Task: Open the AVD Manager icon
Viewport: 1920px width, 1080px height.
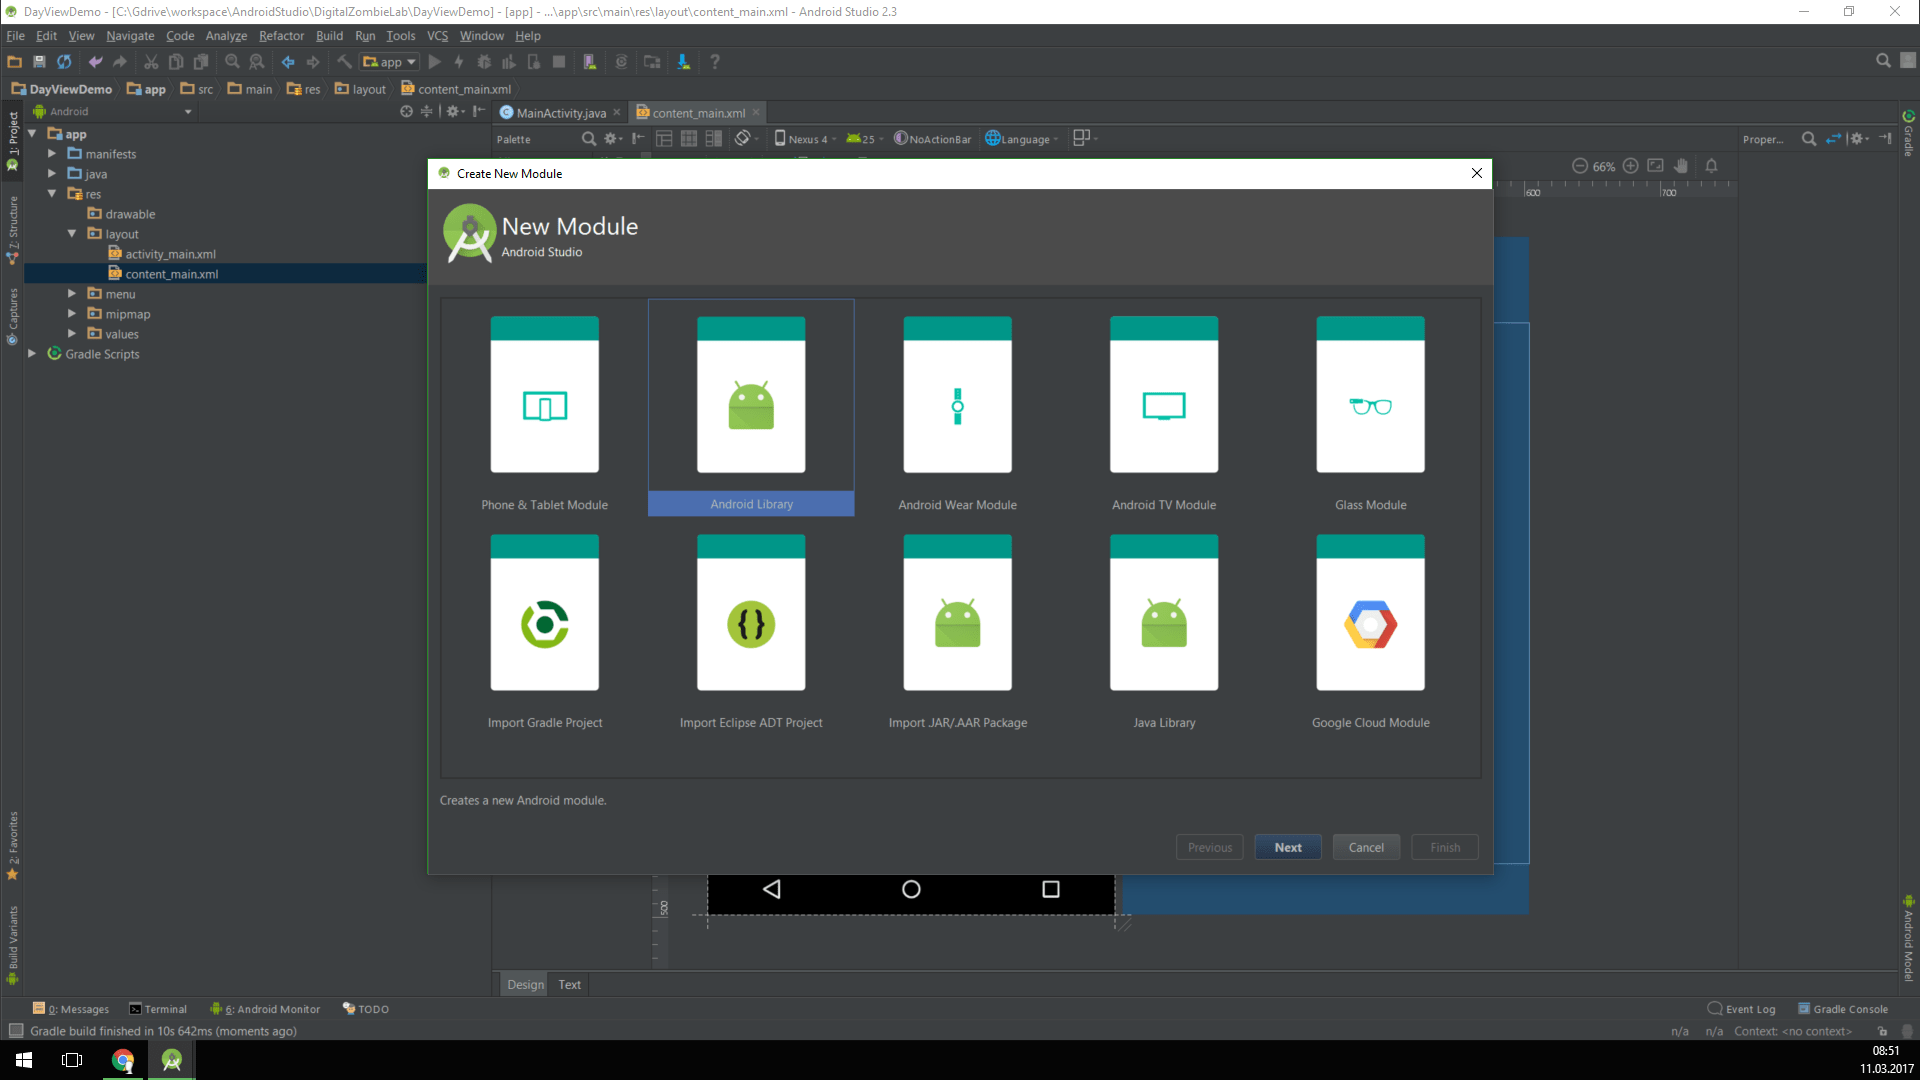Action: pos(590,62)
